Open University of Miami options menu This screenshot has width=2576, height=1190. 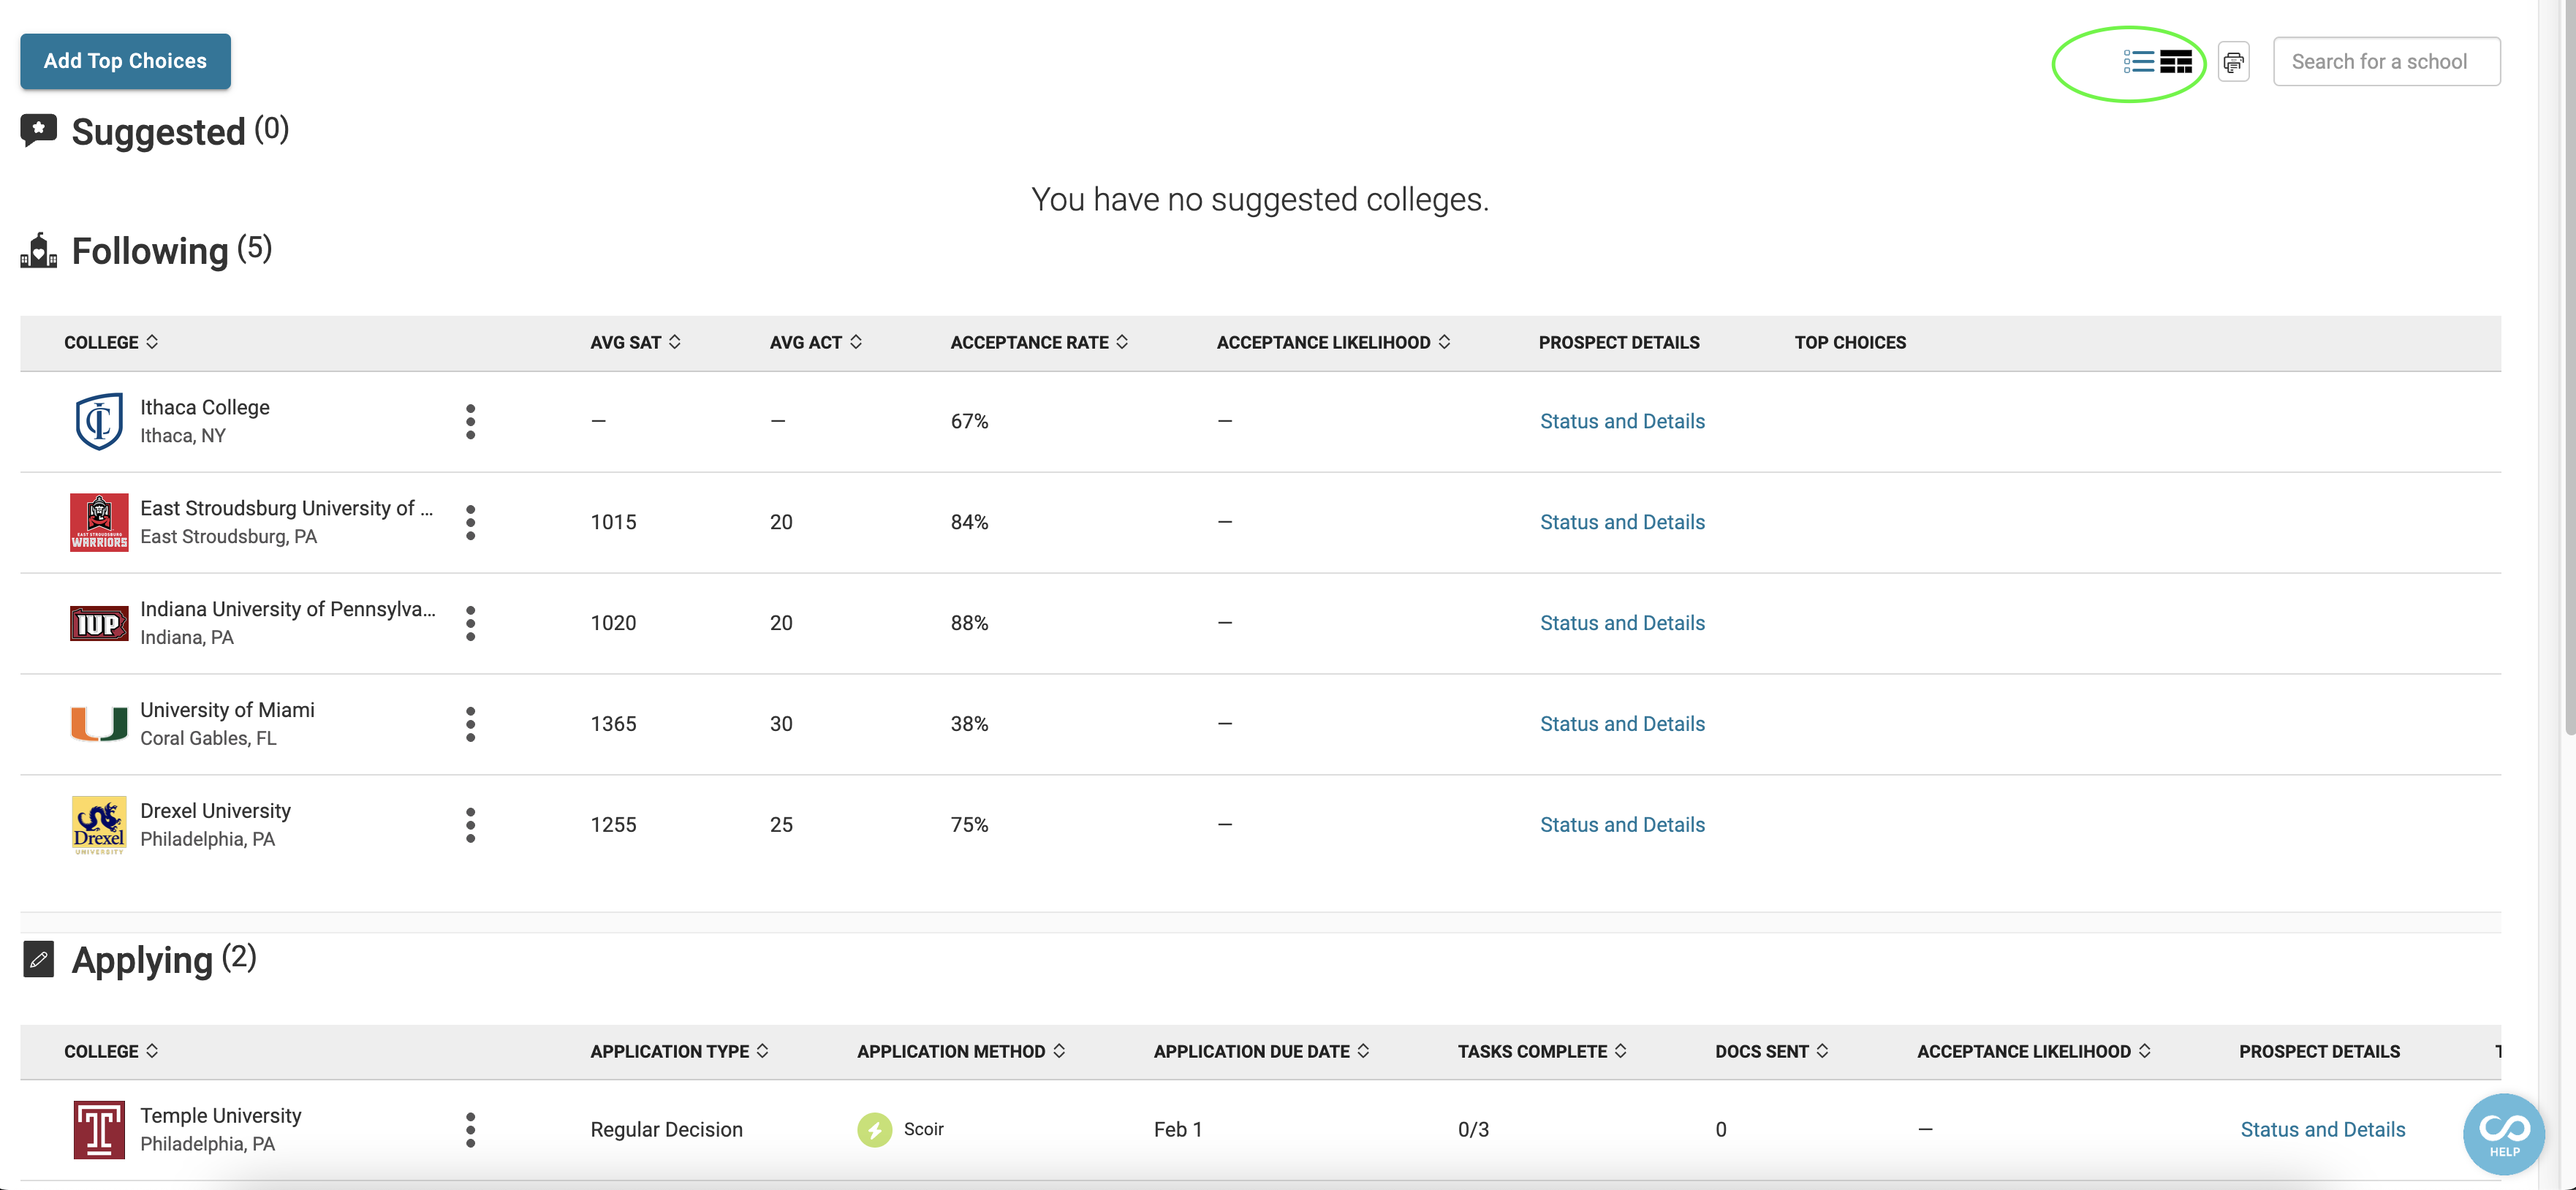[470, 725]
